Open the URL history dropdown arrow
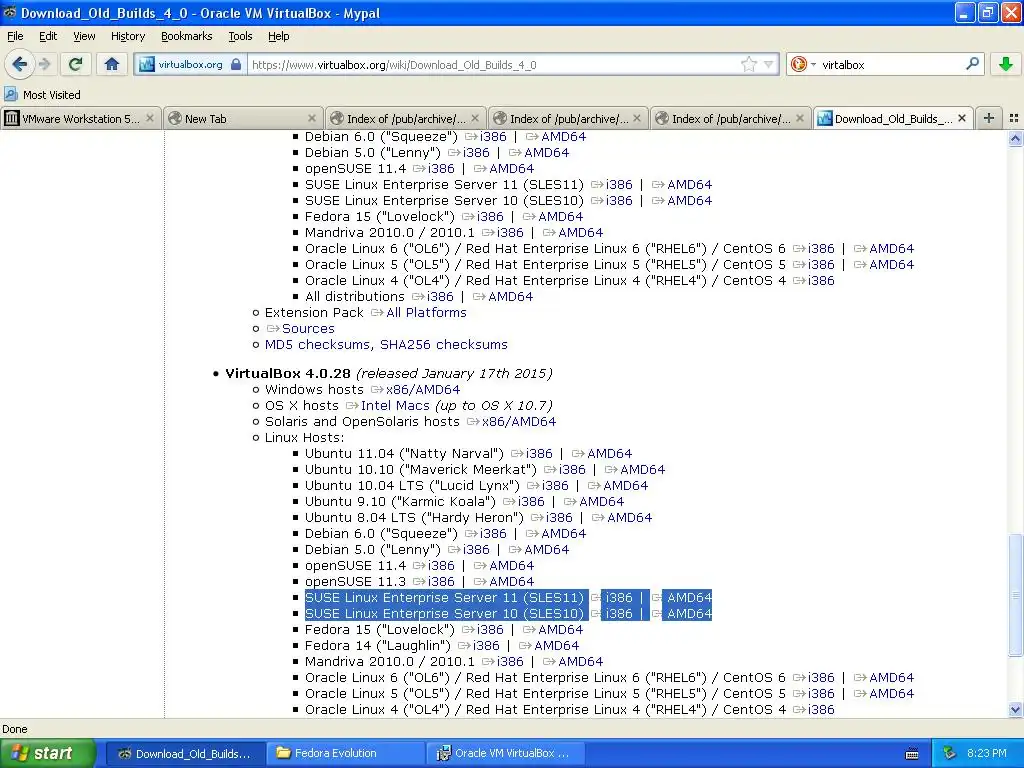 tap(769, 64)
